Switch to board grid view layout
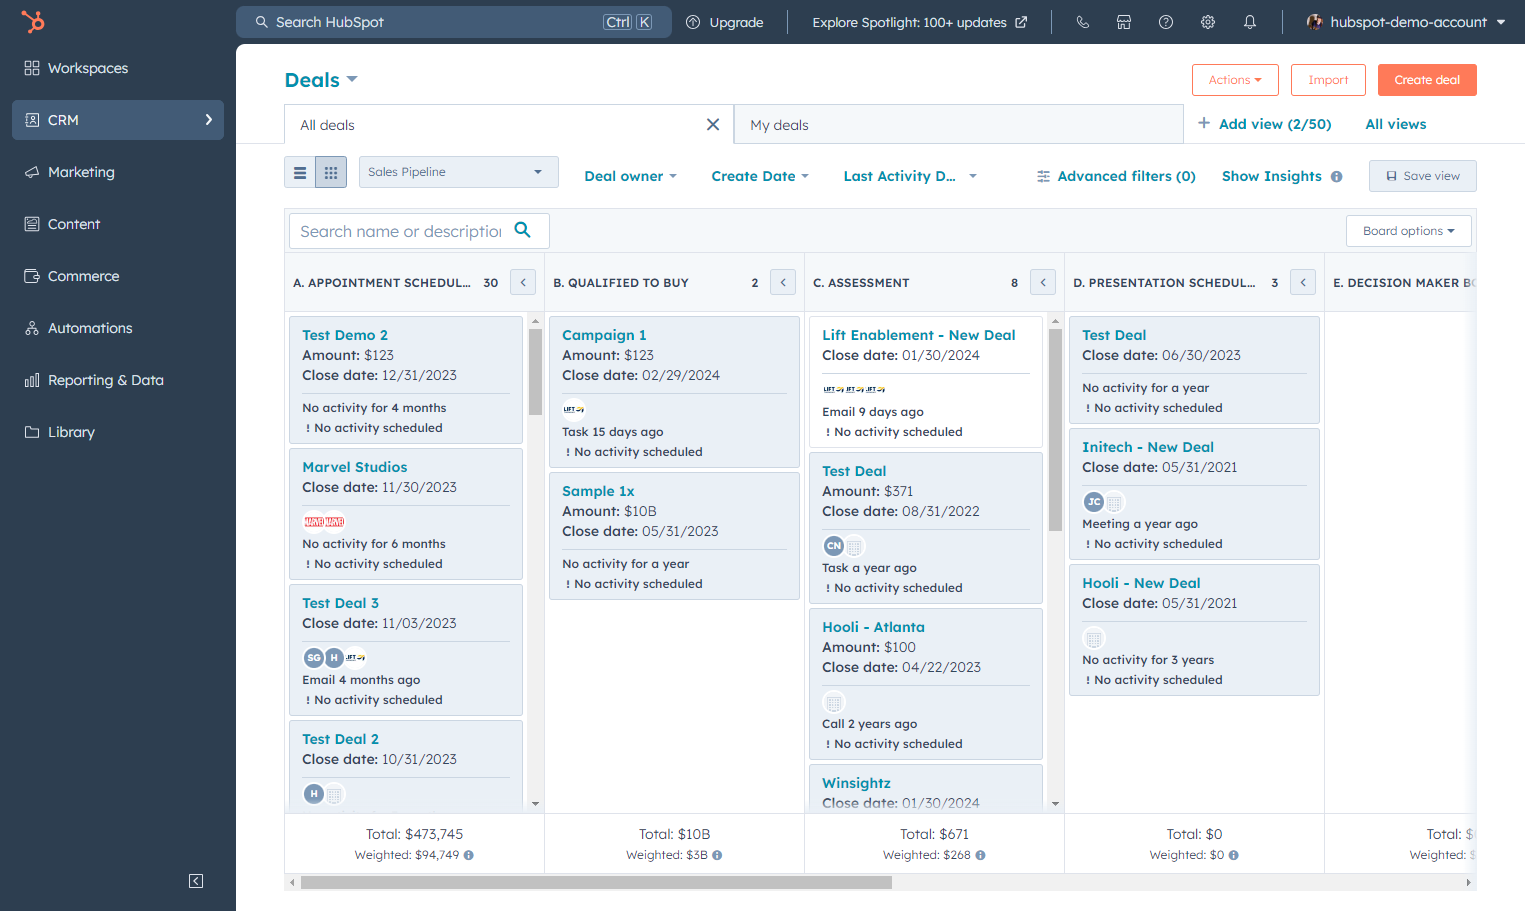The width and height of the screenshot is (1525, 911). (x=331, y=172)
